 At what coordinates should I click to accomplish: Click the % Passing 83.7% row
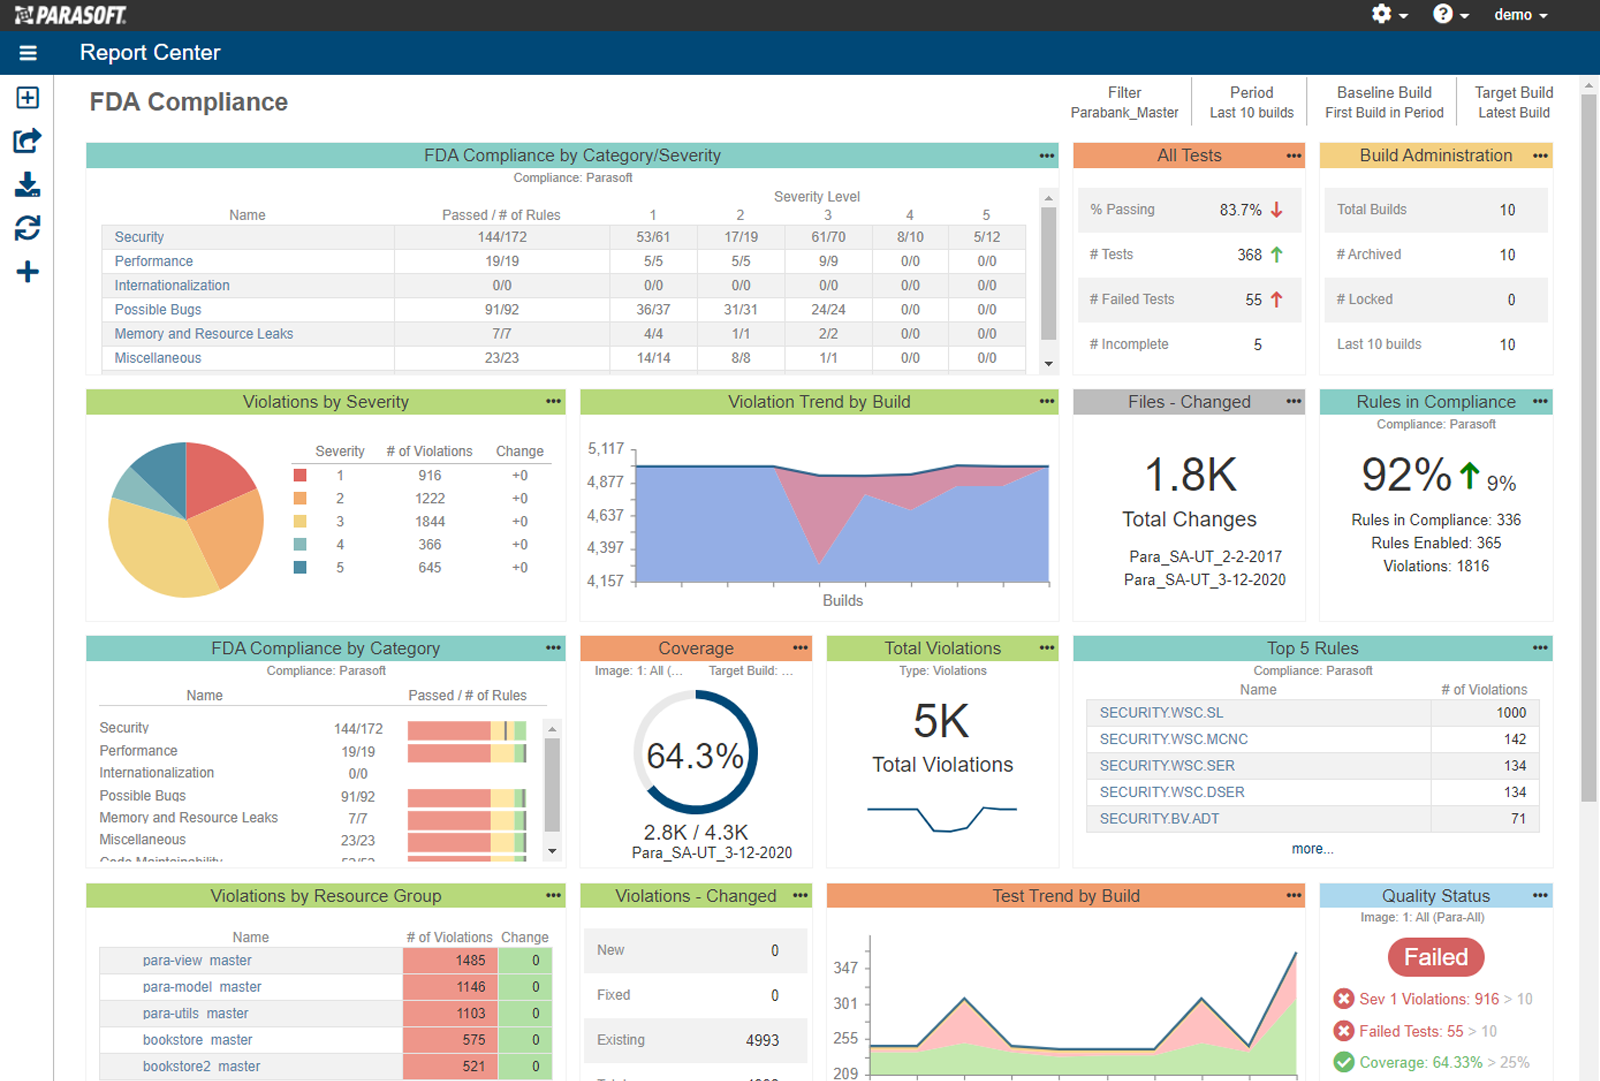click(1189, 210)
